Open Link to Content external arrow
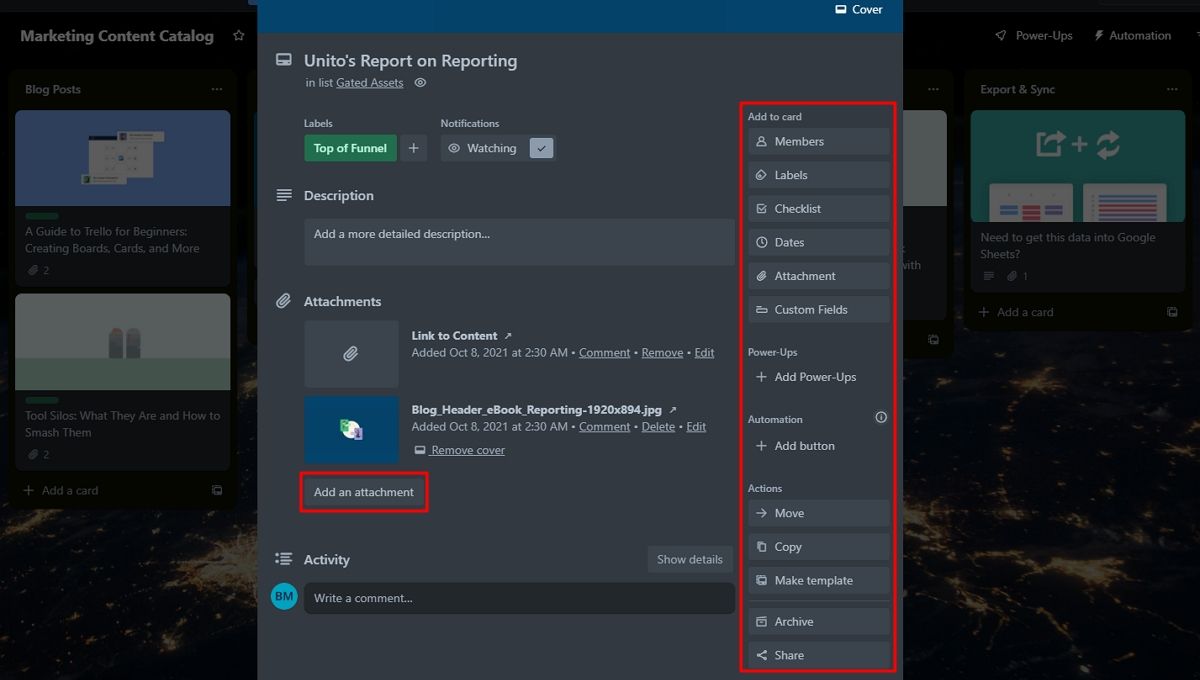This screenshot has height=680, width=1200. 508,336
